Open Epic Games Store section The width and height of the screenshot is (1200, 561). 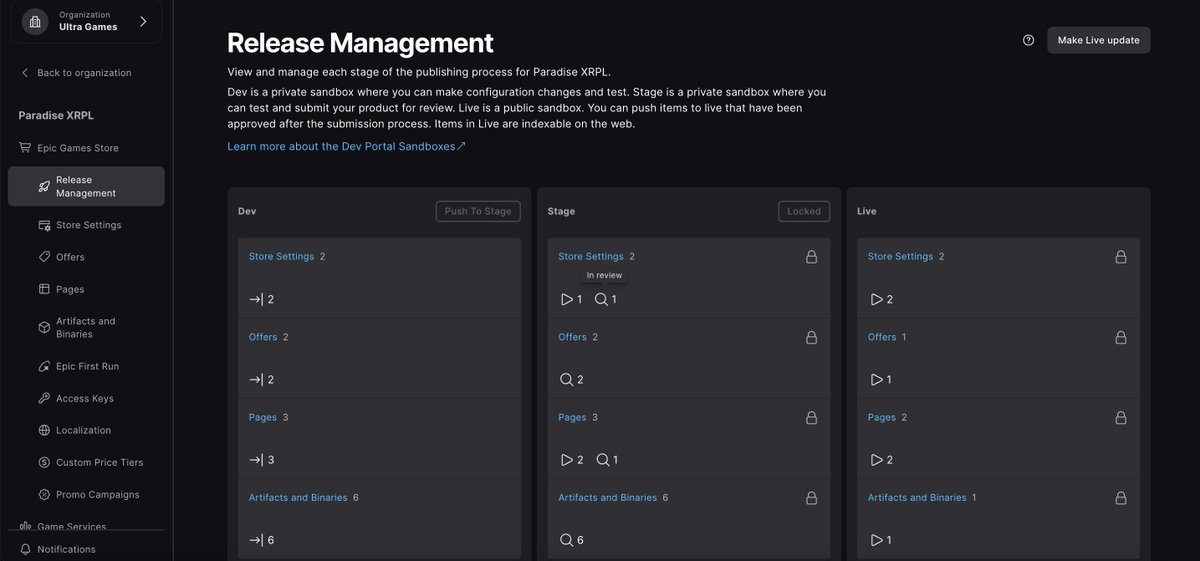tap(77, 148)
